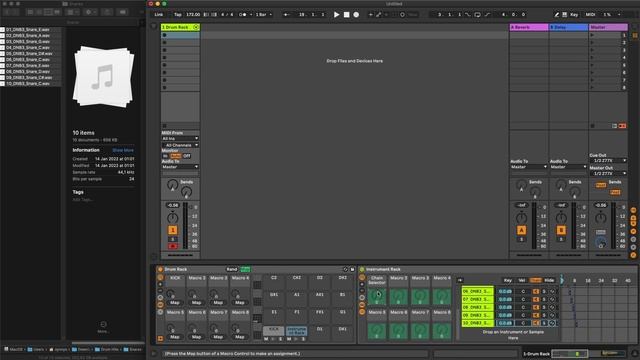Switch chain list to Key zone editor
640x360 pixels.
pos(507,280)
